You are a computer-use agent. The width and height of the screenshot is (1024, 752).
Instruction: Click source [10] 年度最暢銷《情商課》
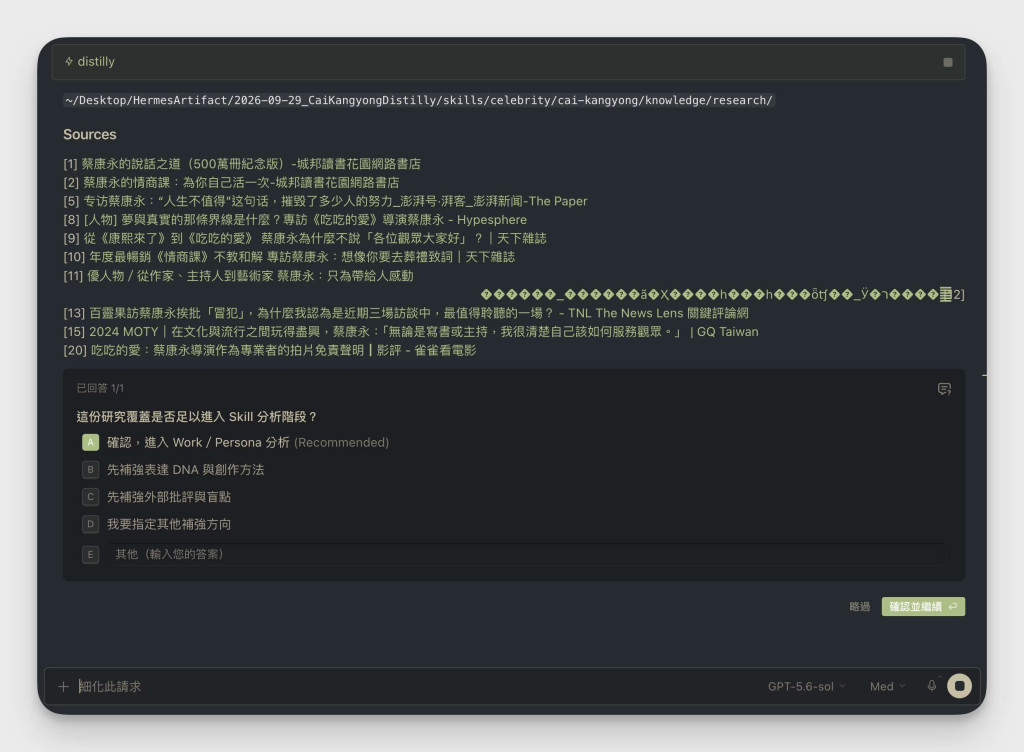pyautogui.click(x=289, y=257)
